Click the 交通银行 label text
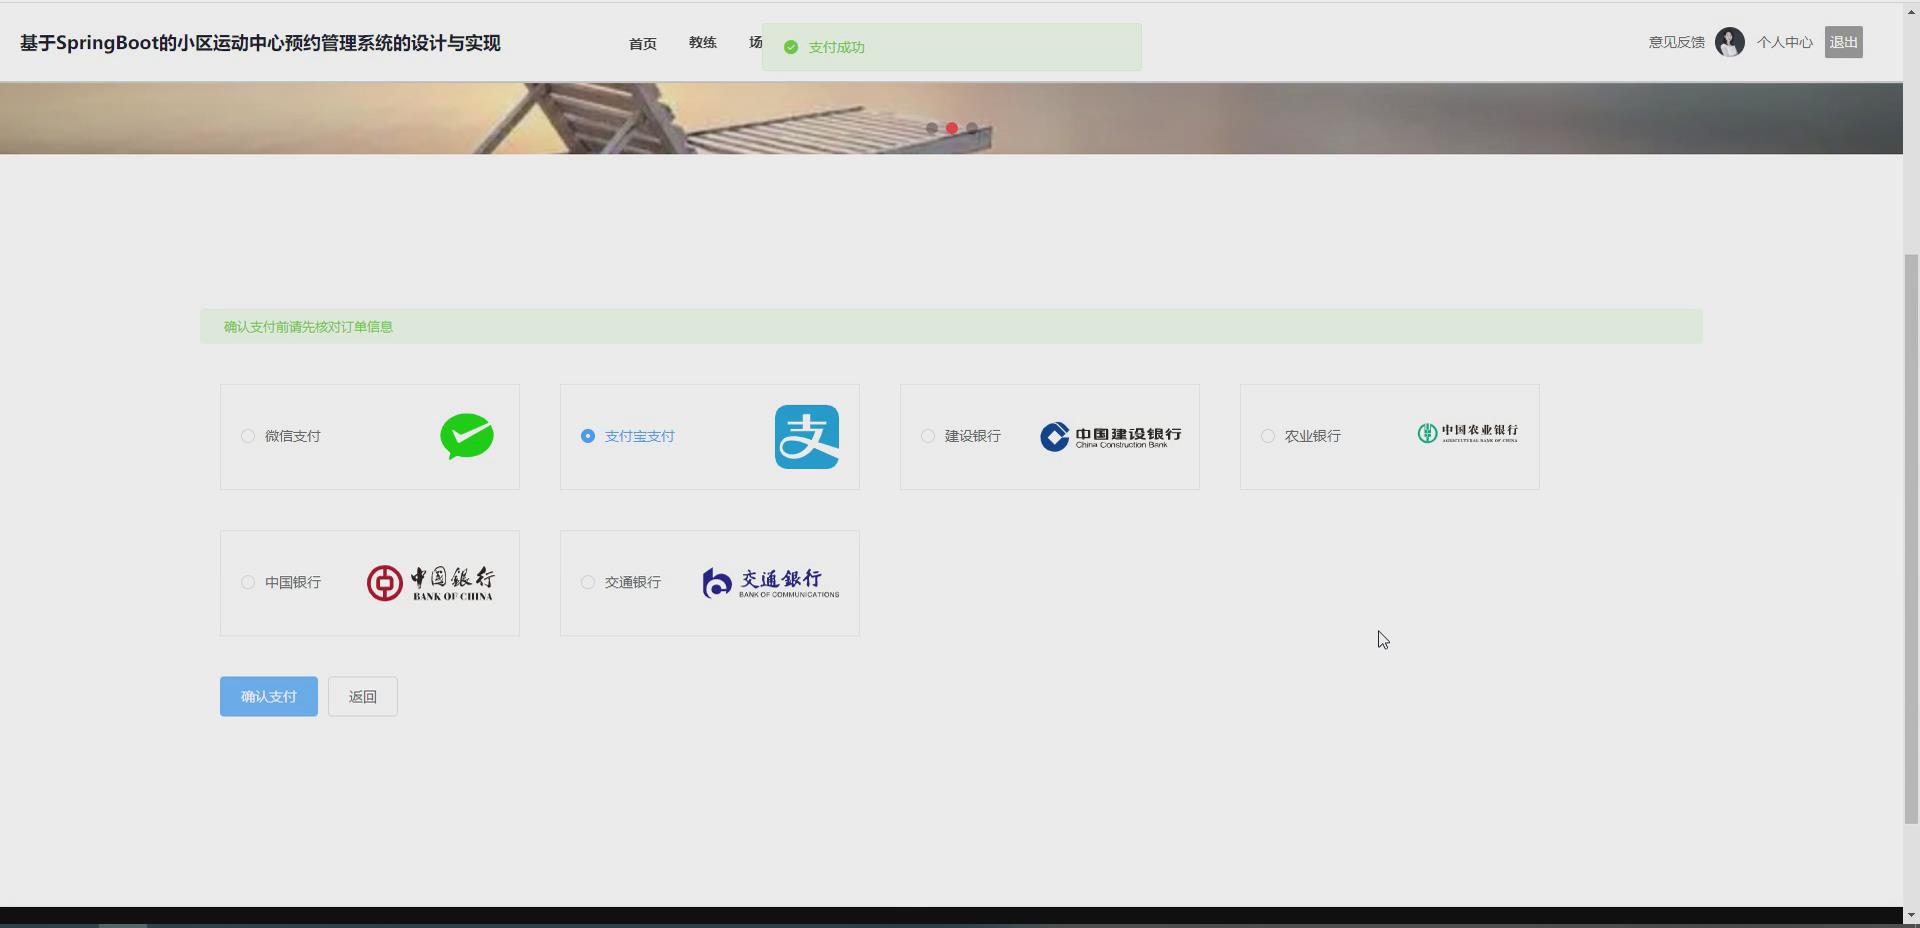Screen dimensions: 1920x928 click(633, 582)
